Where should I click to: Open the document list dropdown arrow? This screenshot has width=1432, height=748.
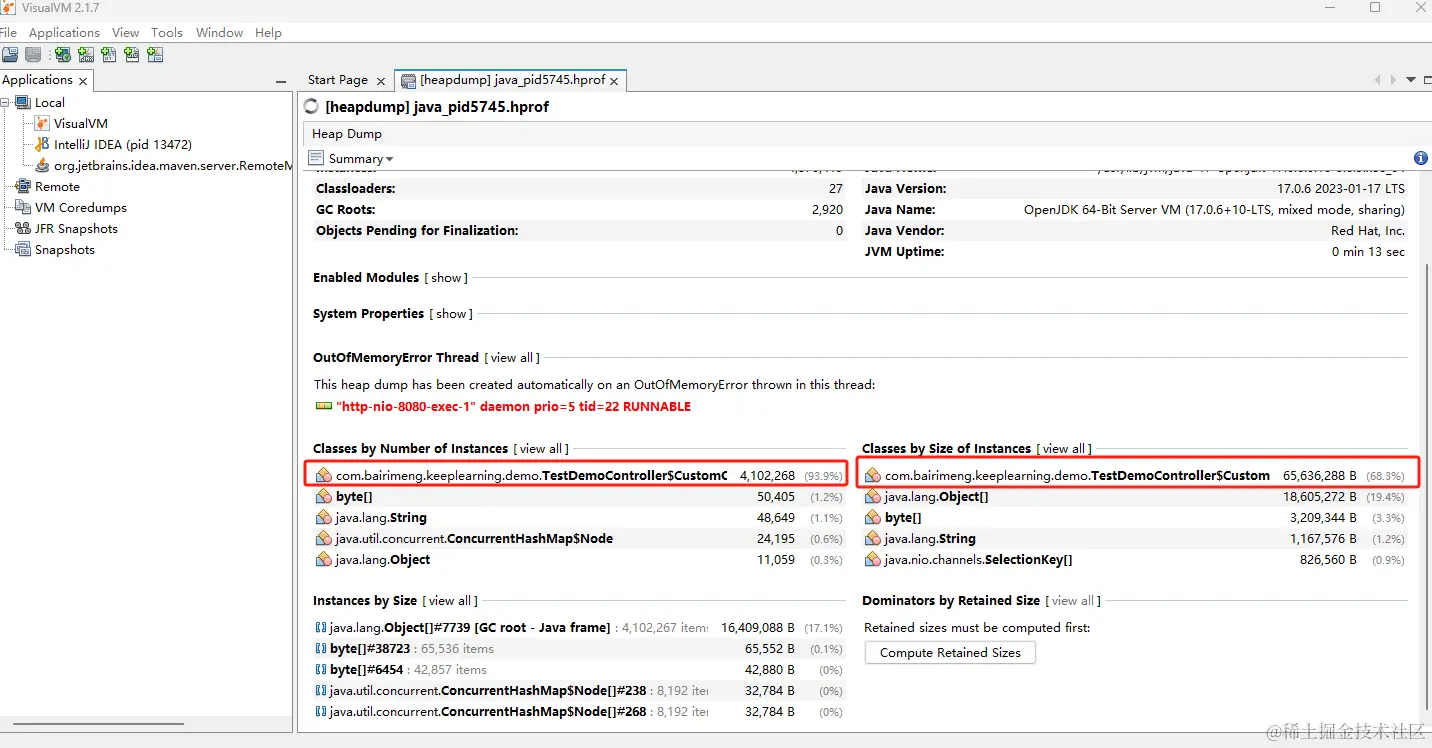pyautogui.click(x=1411, y=80)
